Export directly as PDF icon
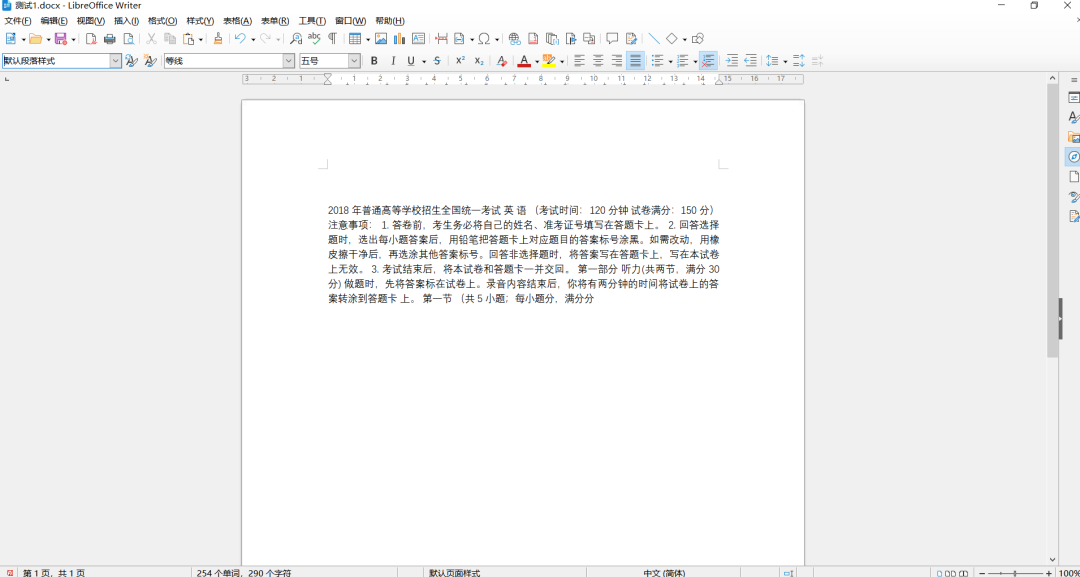 (91, 39)
